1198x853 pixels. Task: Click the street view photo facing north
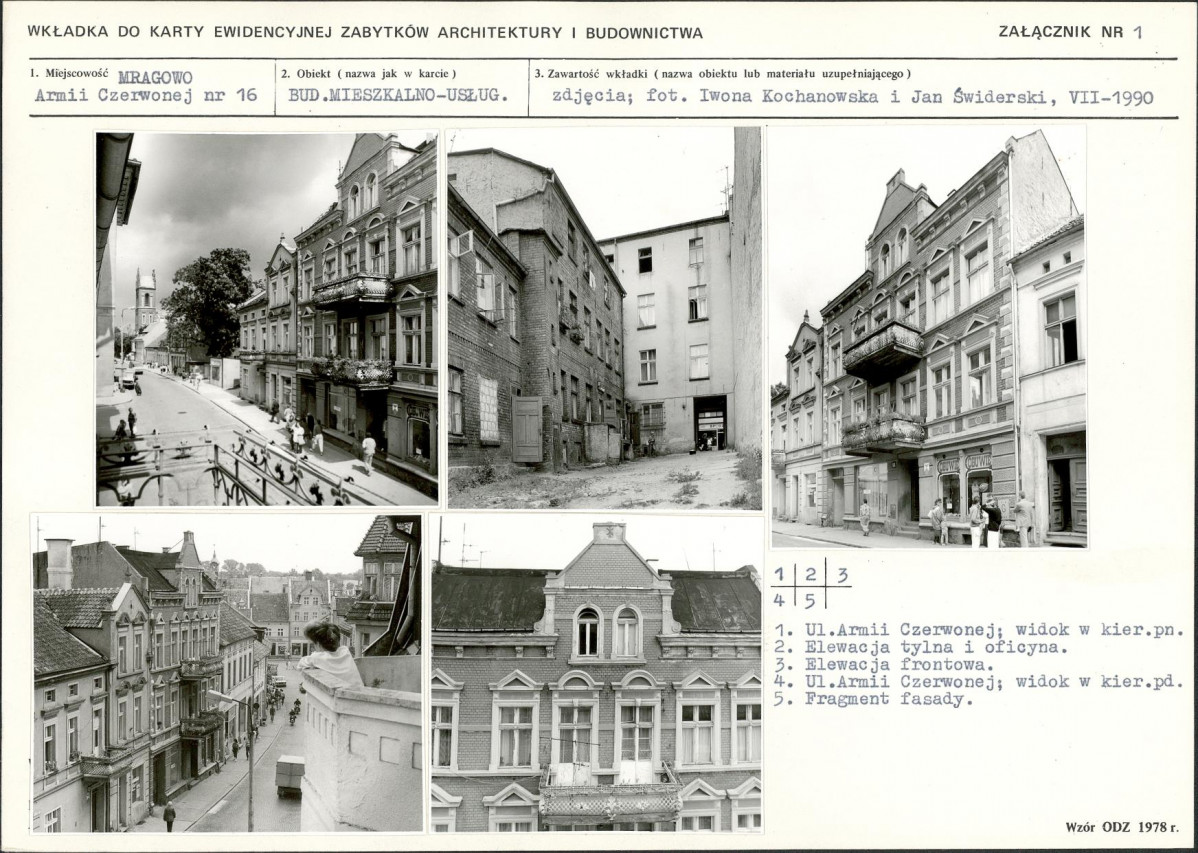(267, 319)
